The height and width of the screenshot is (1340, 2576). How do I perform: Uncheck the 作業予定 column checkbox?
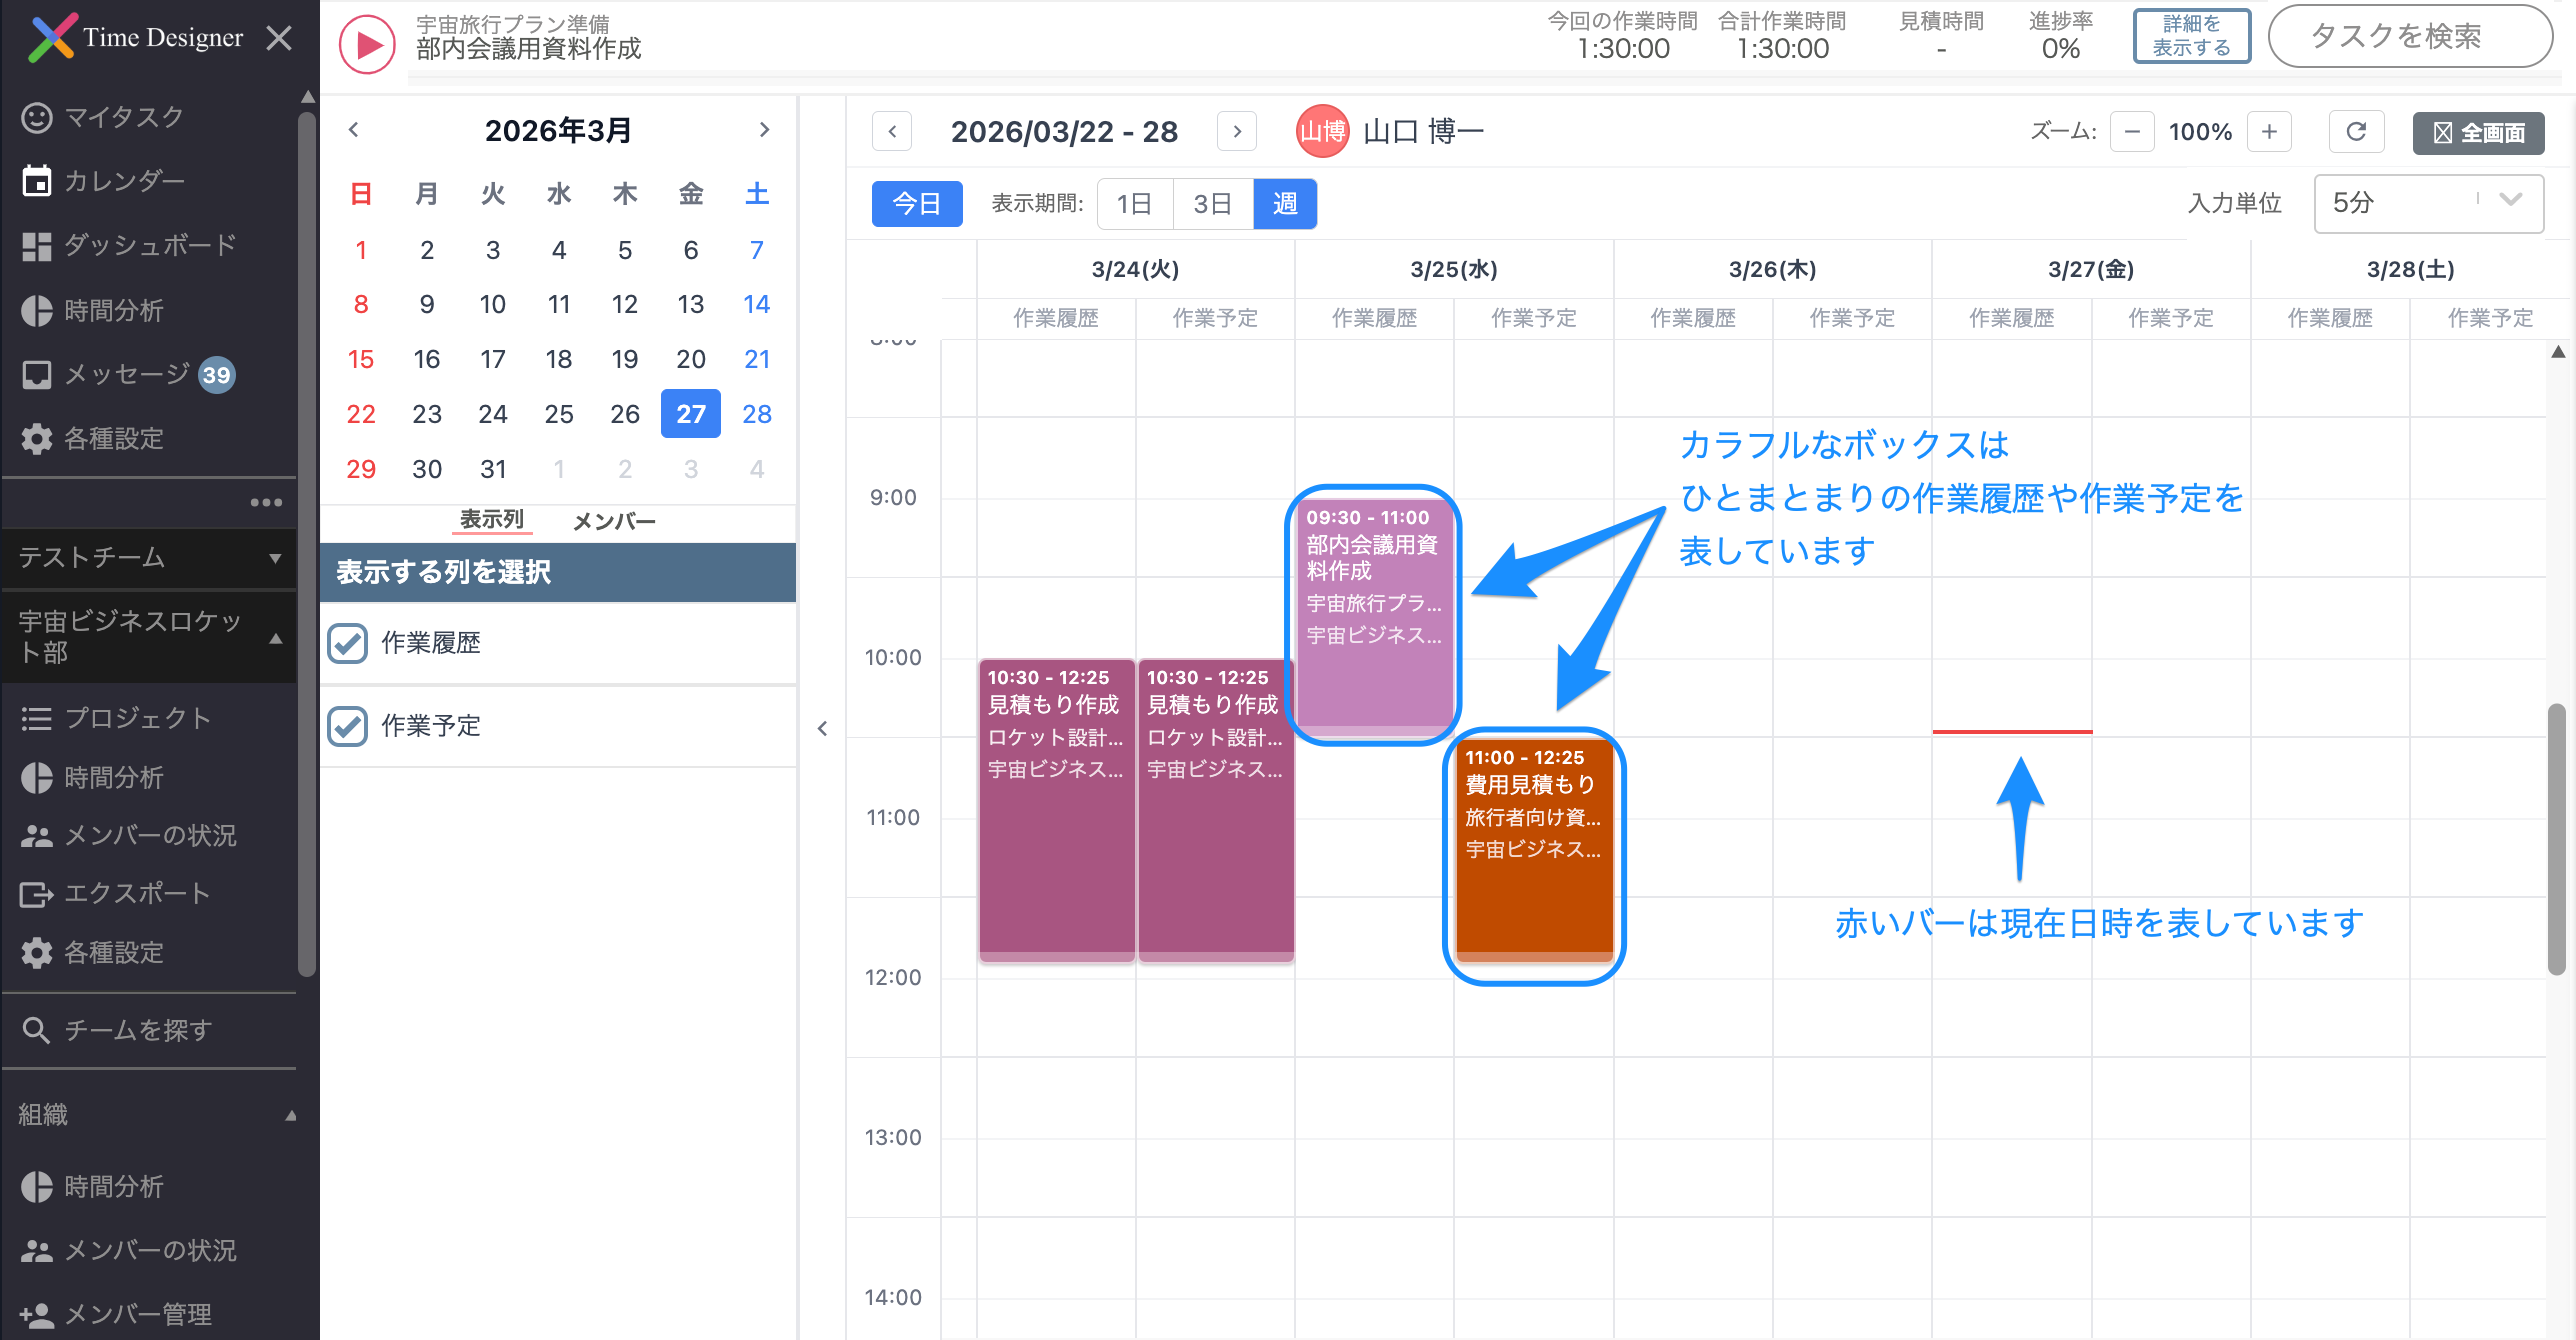coord(348,726)
